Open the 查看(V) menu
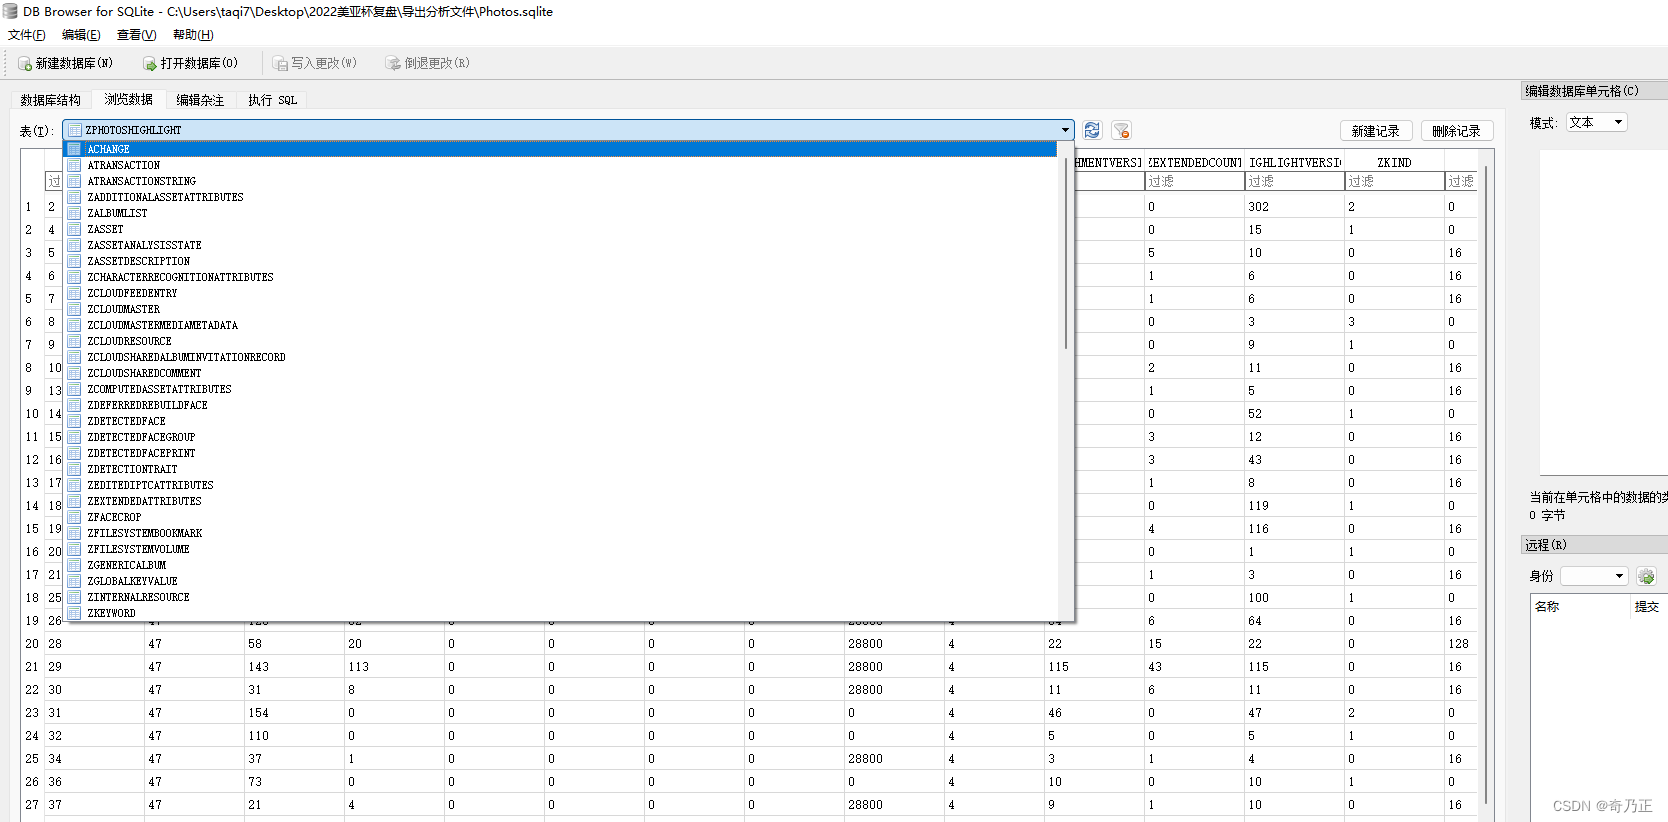The height and width of the screenshot is (822, 1668). click(136, 35)
